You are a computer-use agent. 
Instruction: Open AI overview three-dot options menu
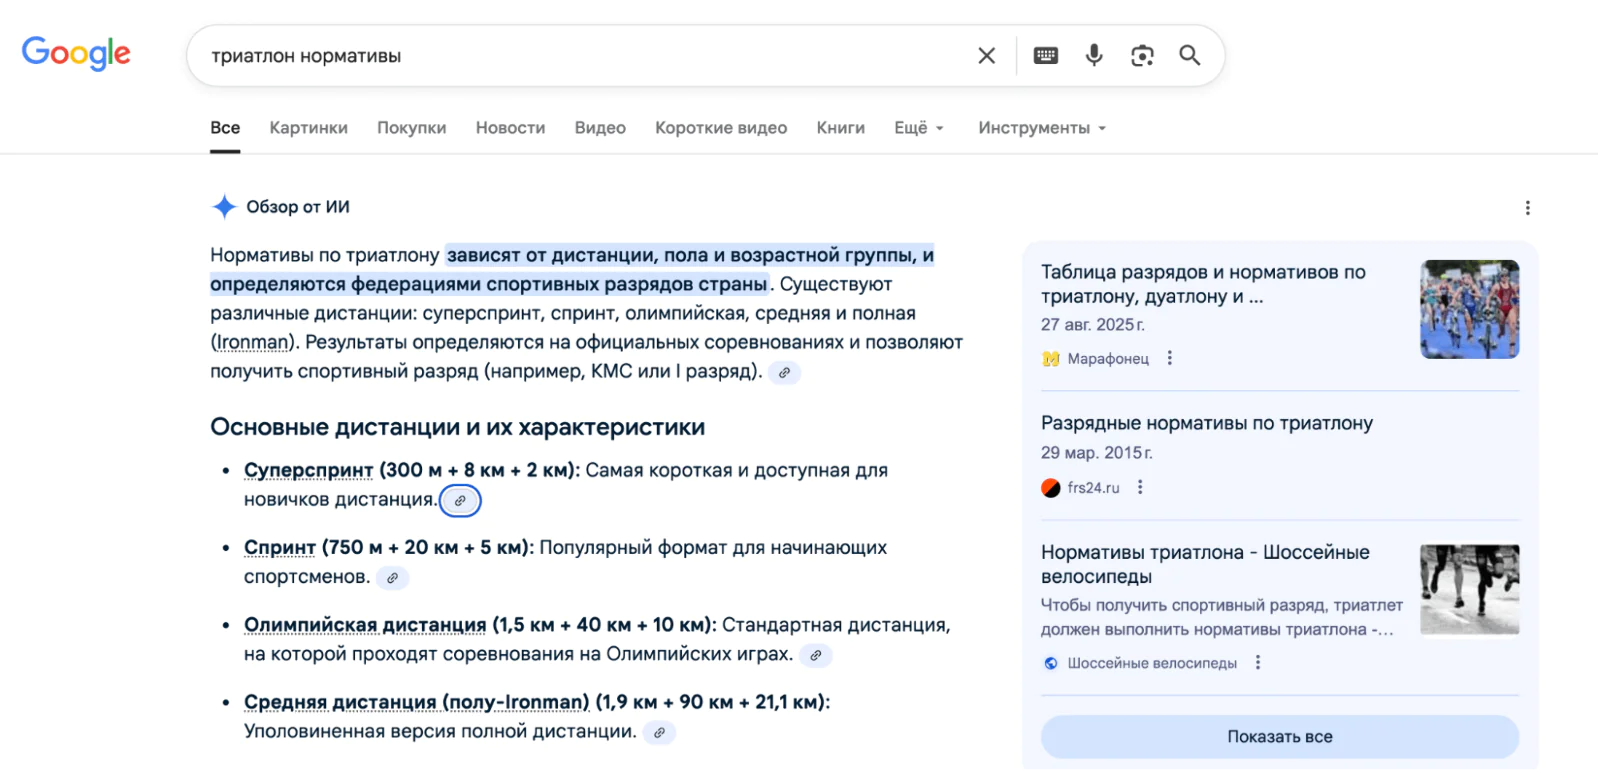point(1527,208)
